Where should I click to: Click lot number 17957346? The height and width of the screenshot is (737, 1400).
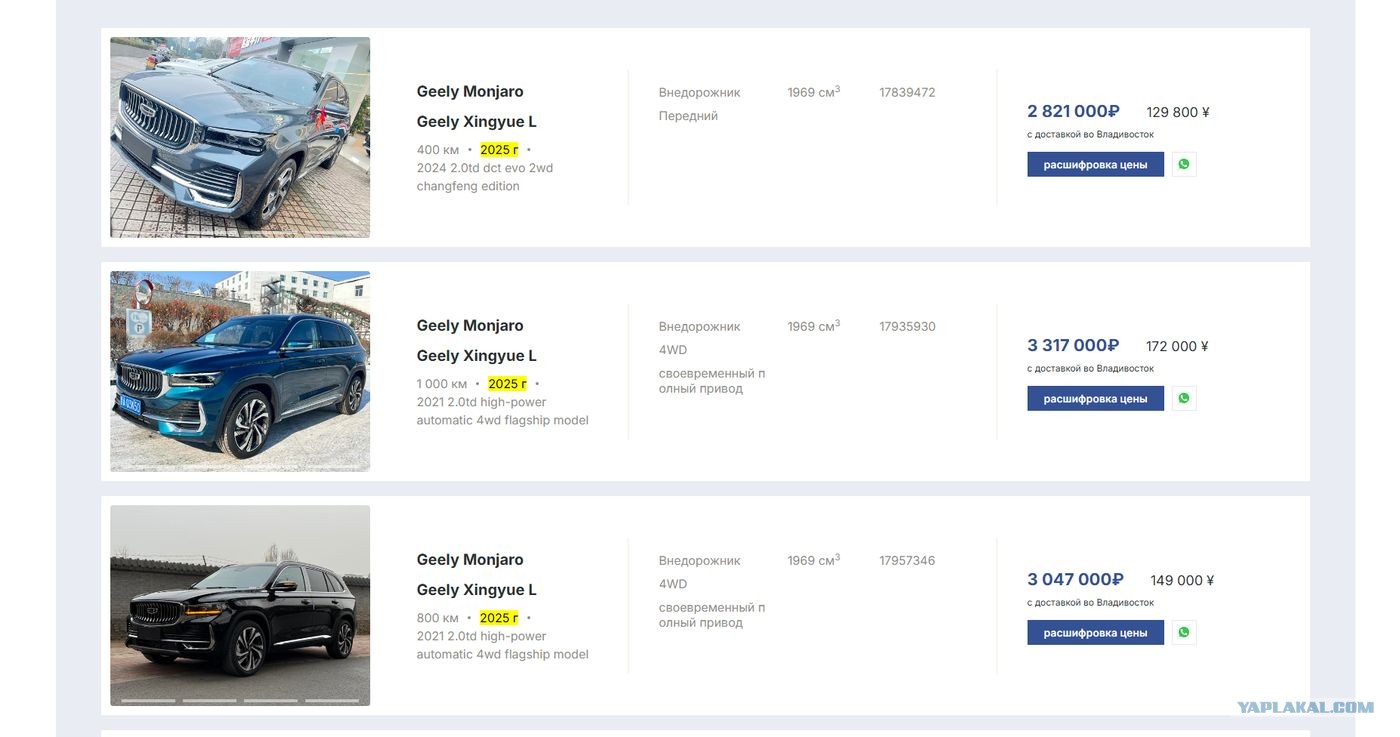pyautogui.click(x=907, y=560)
